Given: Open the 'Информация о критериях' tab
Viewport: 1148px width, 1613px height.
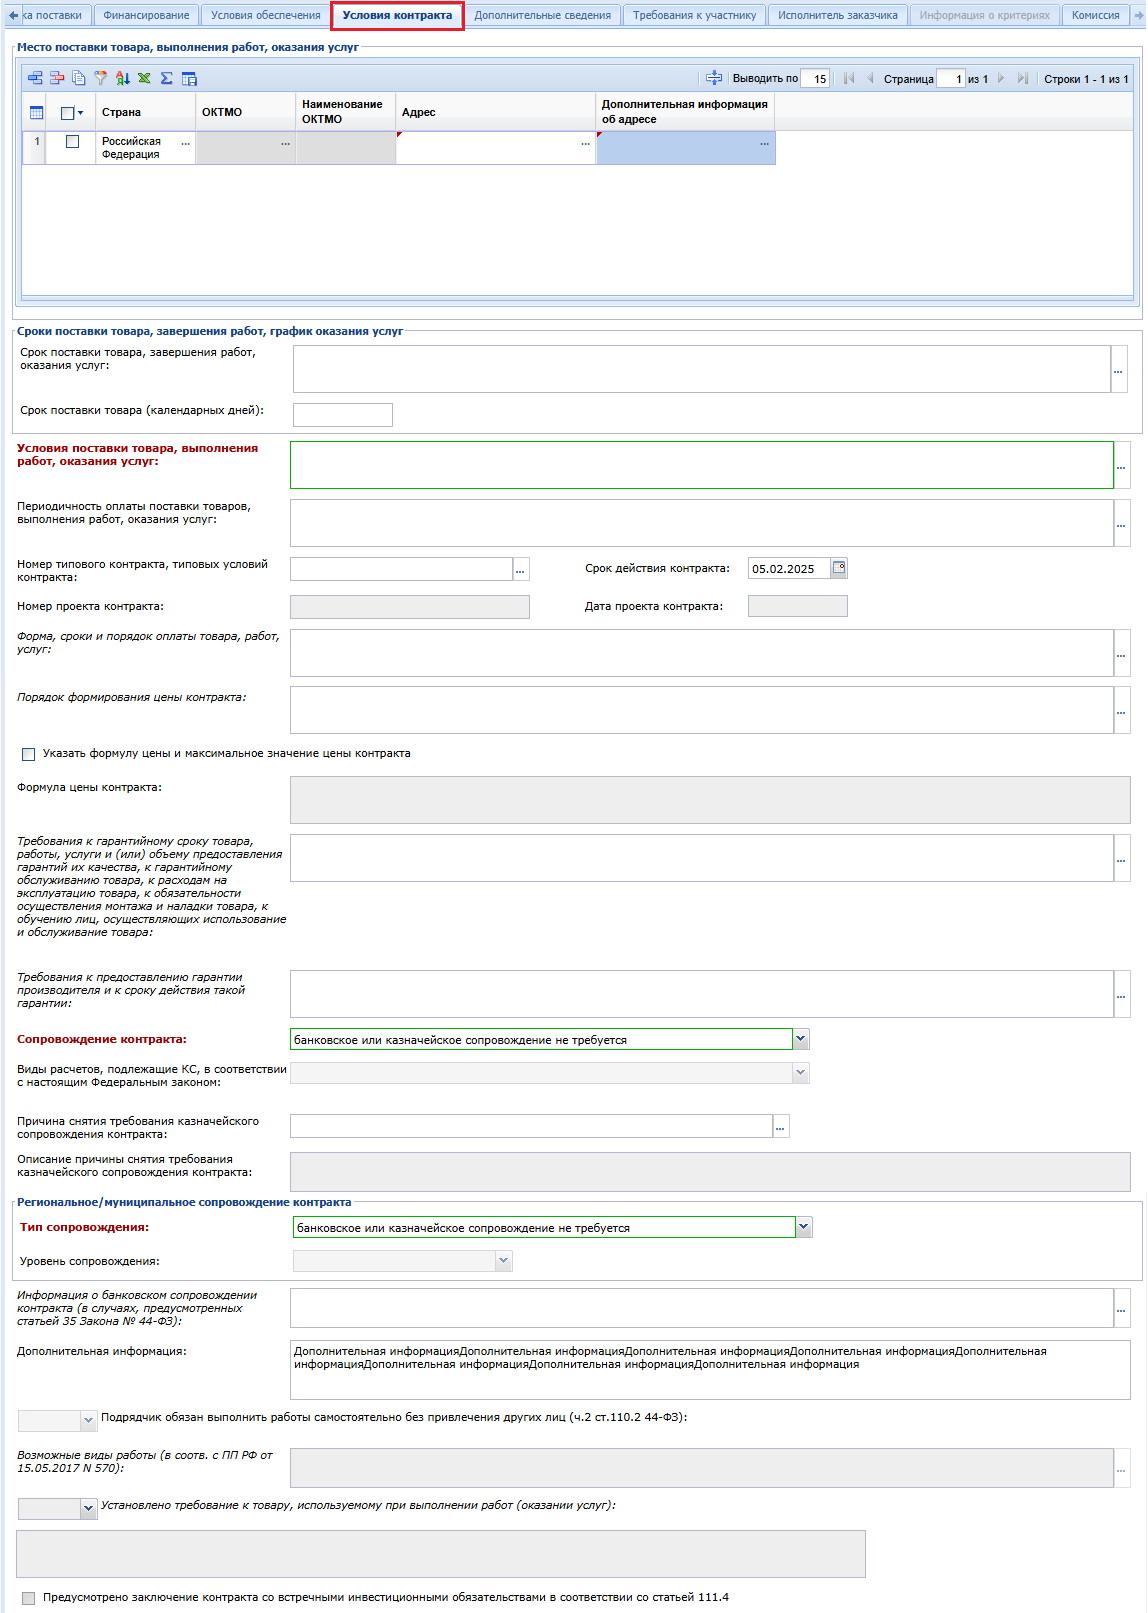Looking at the screenshot, I should pos(985,15).
